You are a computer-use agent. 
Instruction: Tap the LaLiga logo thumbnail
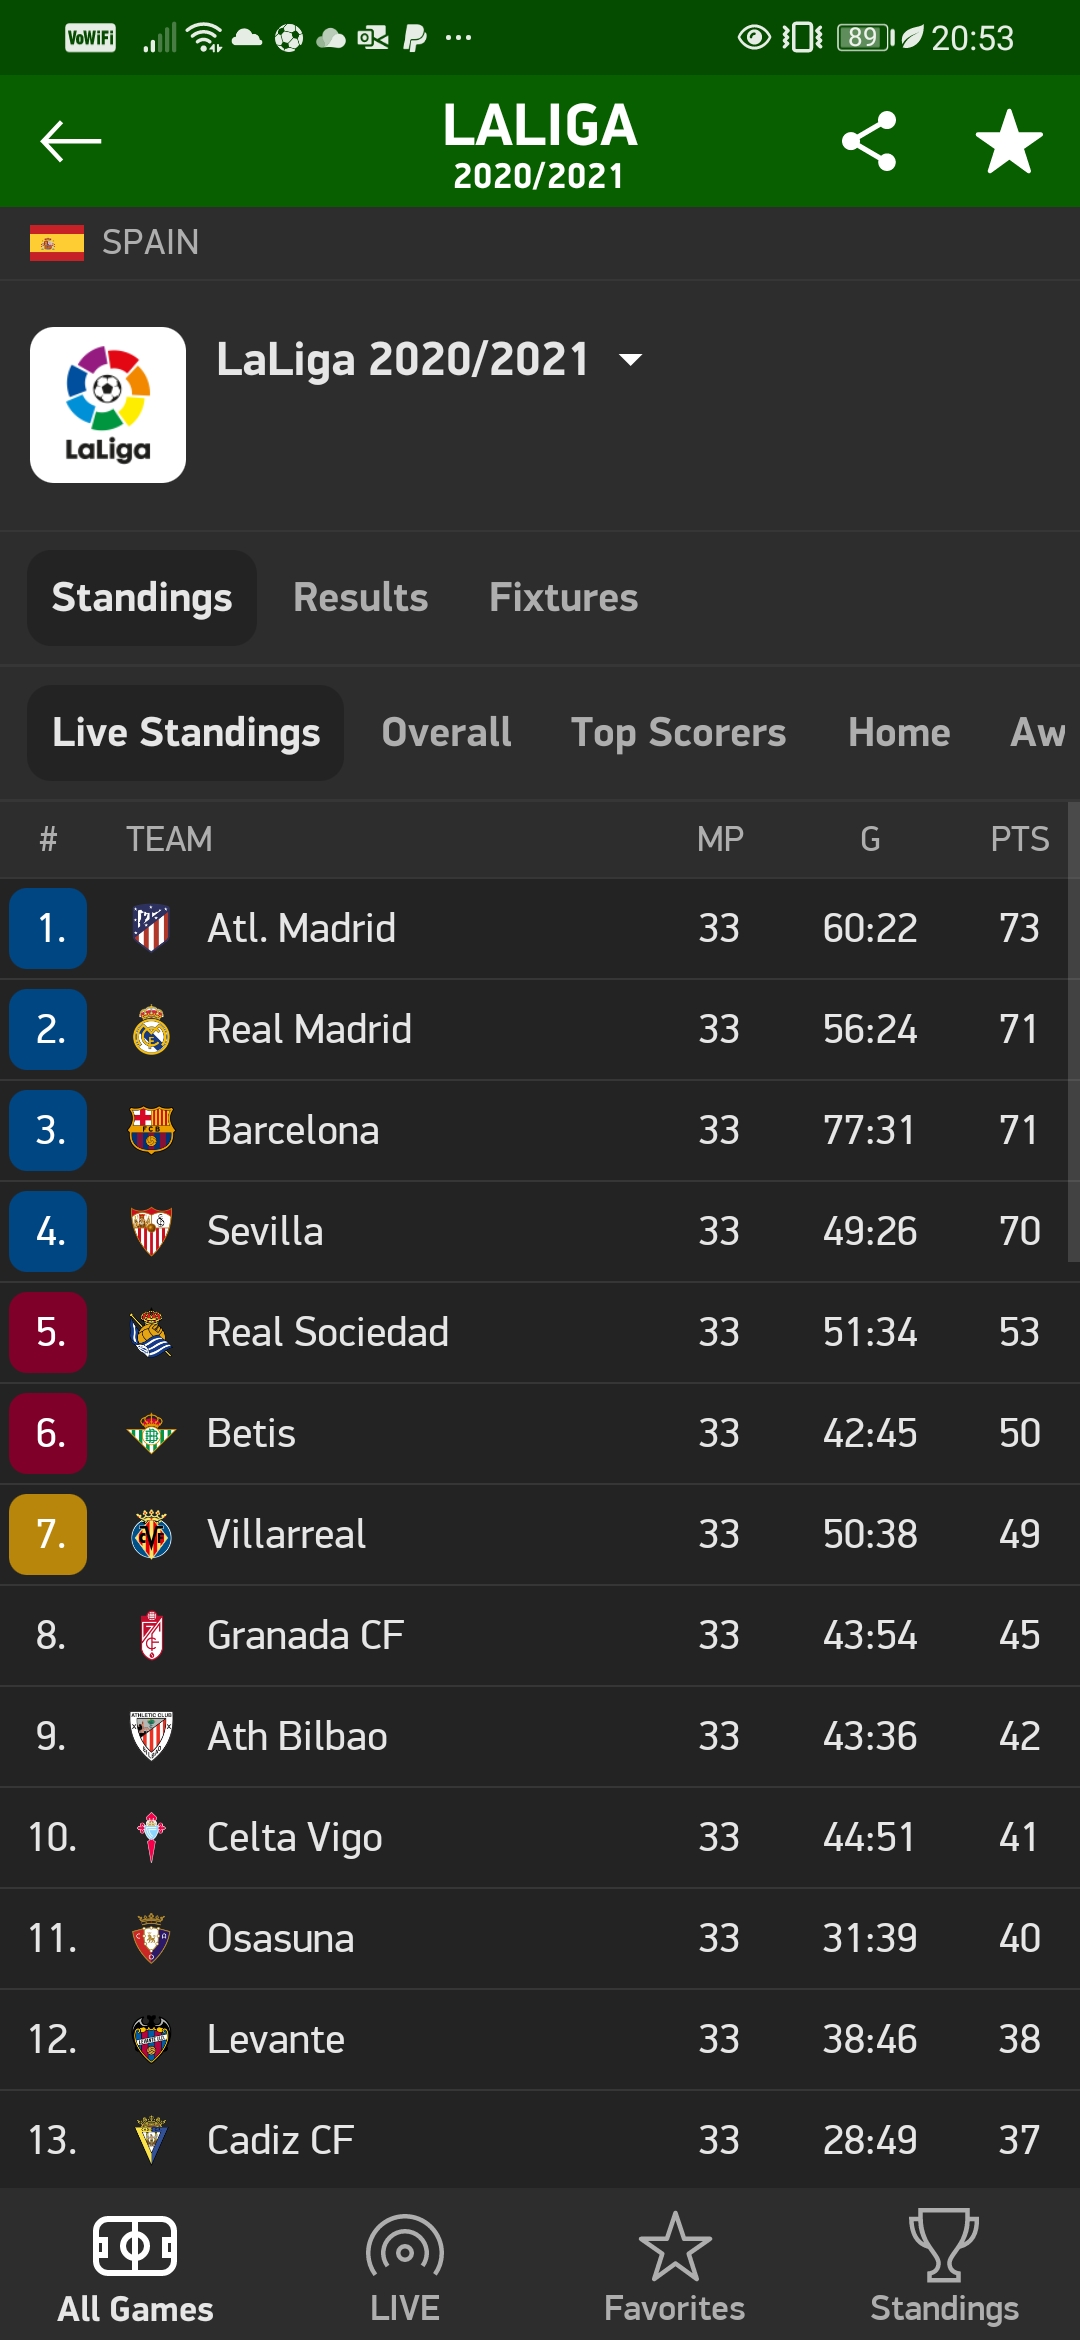click(x=108, y=405)
